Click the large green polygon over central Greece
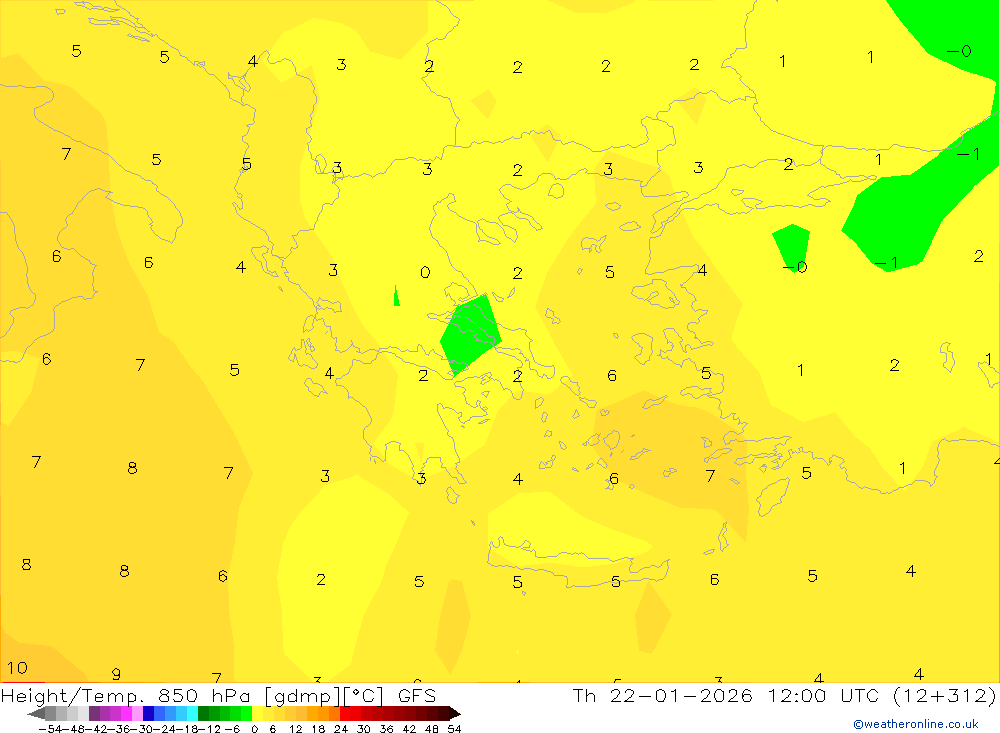This screenshot has height=733, width=1000. 471,334
